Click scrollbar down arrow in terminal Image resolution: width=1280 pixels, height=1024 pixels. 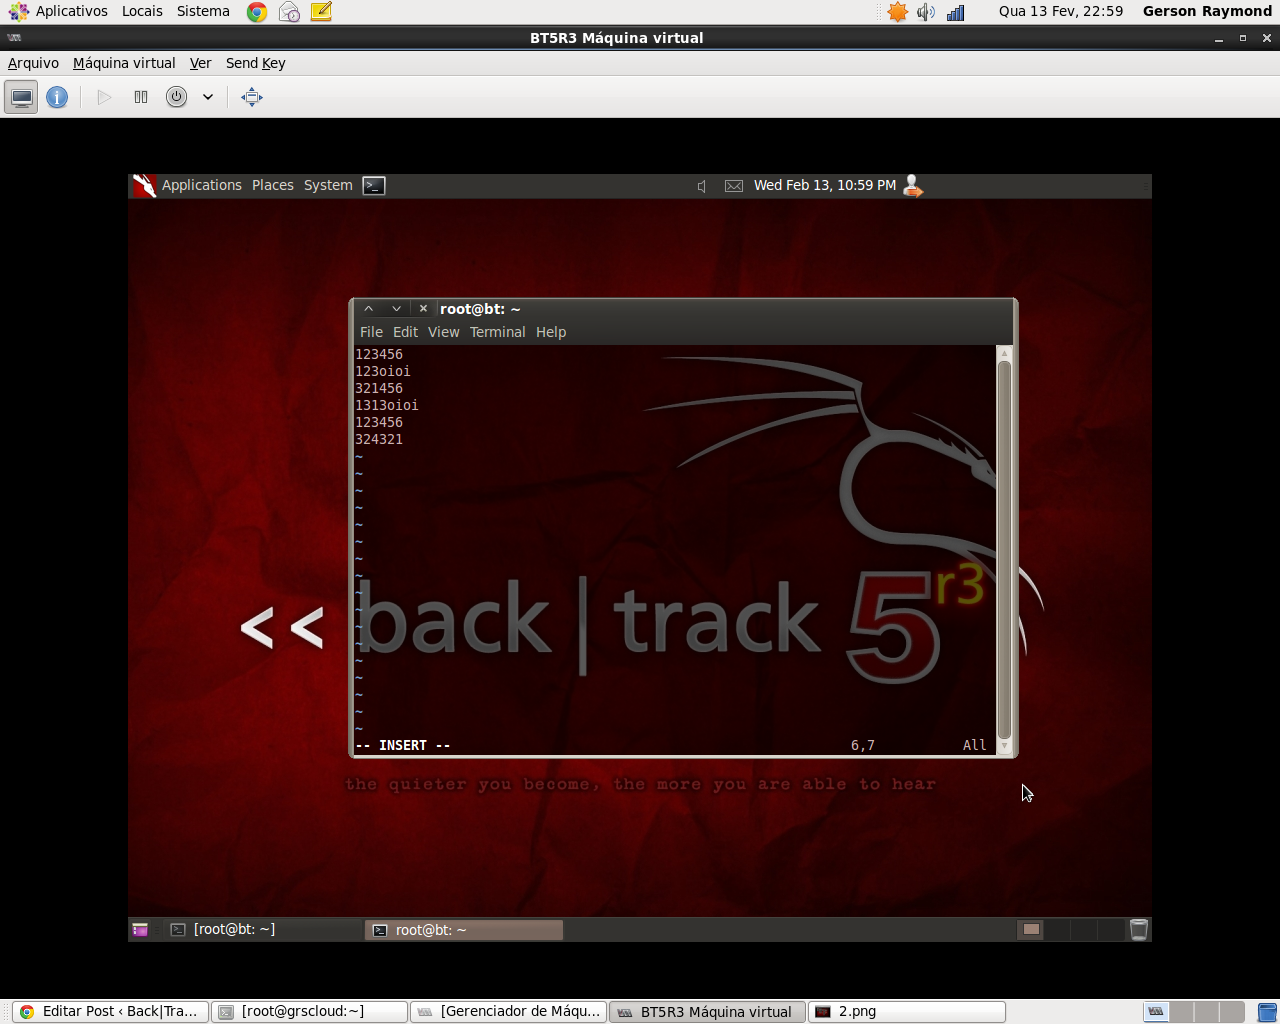point(1004,746)
